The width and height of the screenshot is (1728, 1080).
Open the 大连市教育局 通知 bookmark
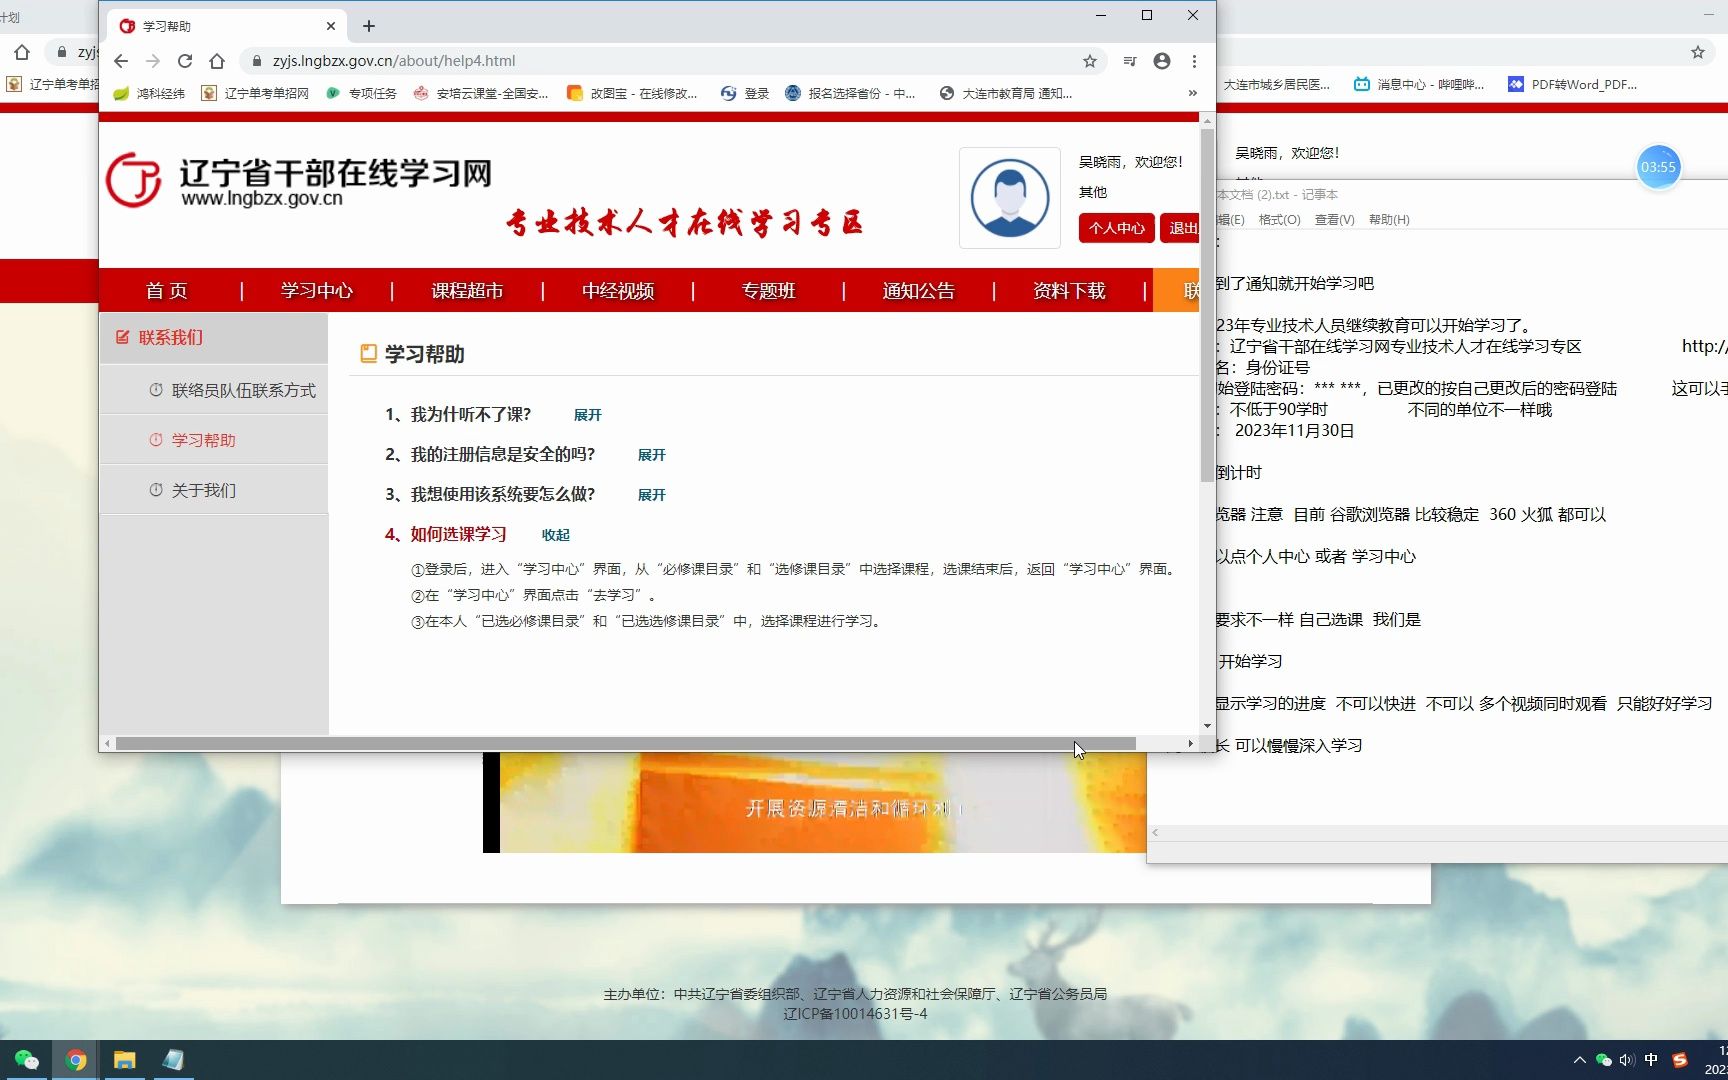[1006, 93]
